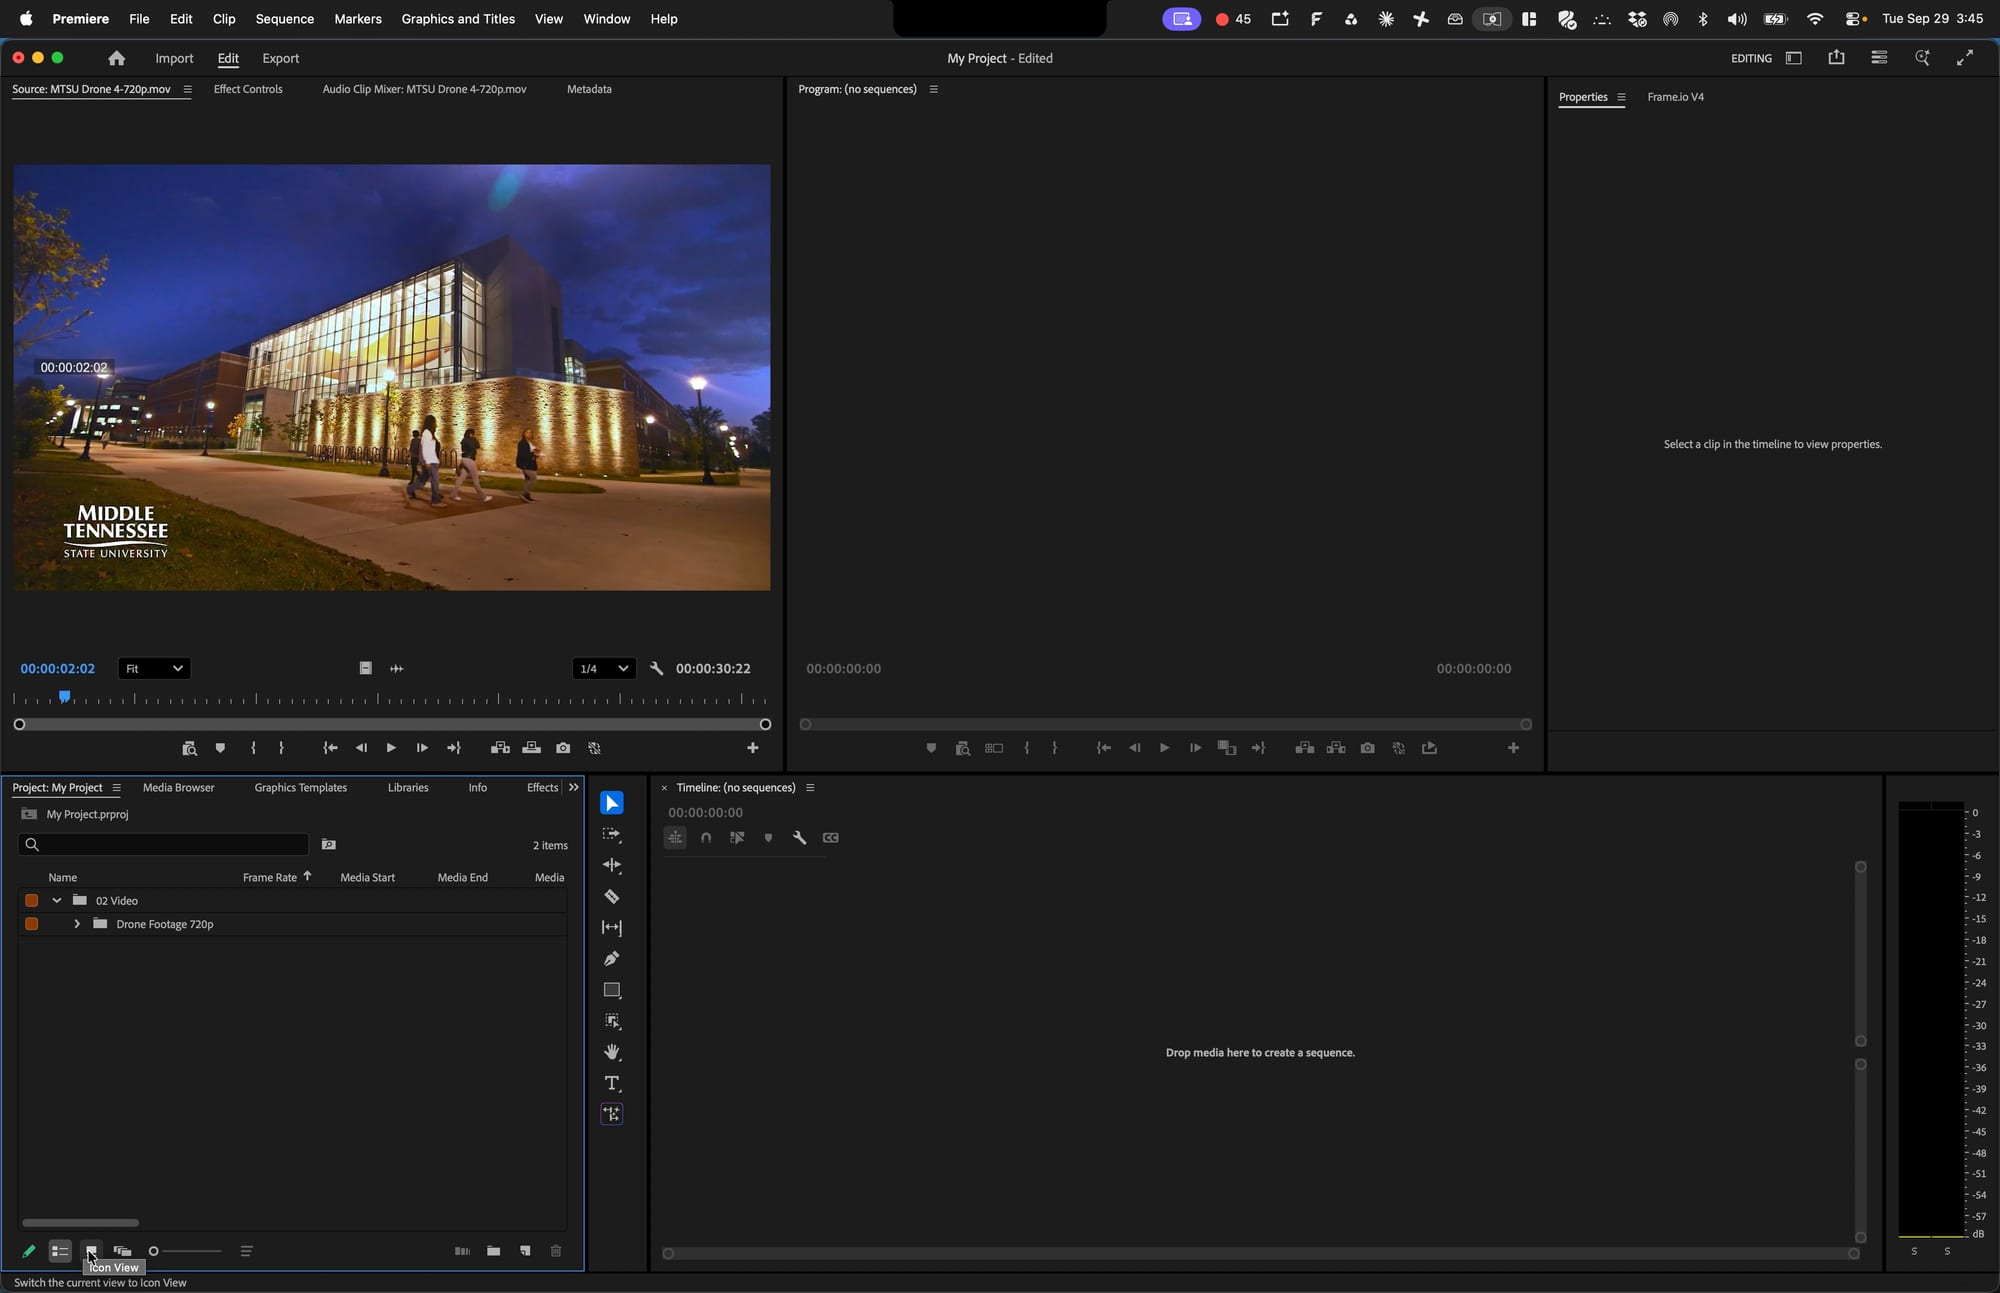2000x1293 pixels.
Task: Step back one frame in Source monitor
Action: 361,748
